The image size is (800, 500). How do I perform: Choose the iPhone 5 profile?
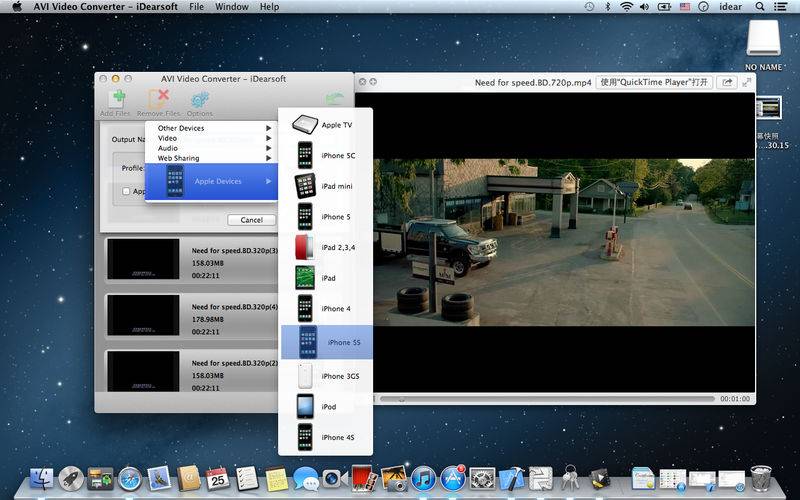[x=326, y=217]
